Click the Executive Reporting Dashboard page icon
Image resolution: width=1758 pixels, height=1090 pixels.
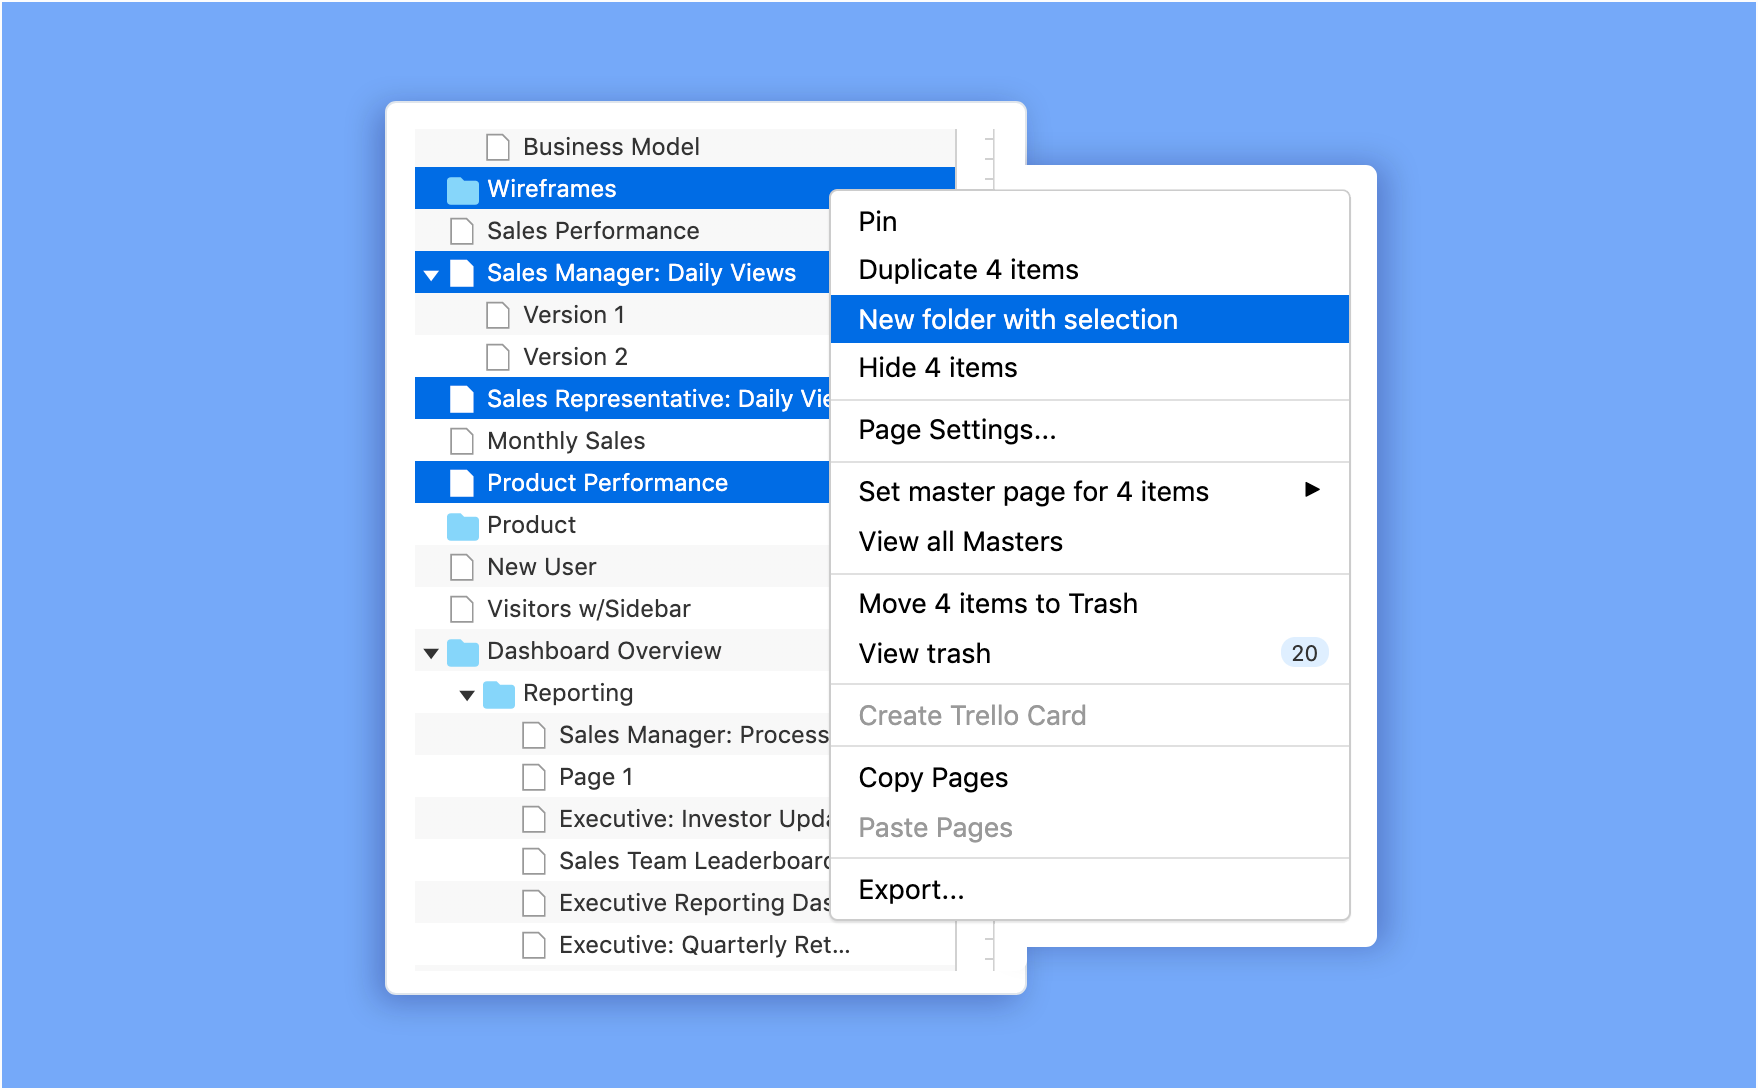(534, 903)
